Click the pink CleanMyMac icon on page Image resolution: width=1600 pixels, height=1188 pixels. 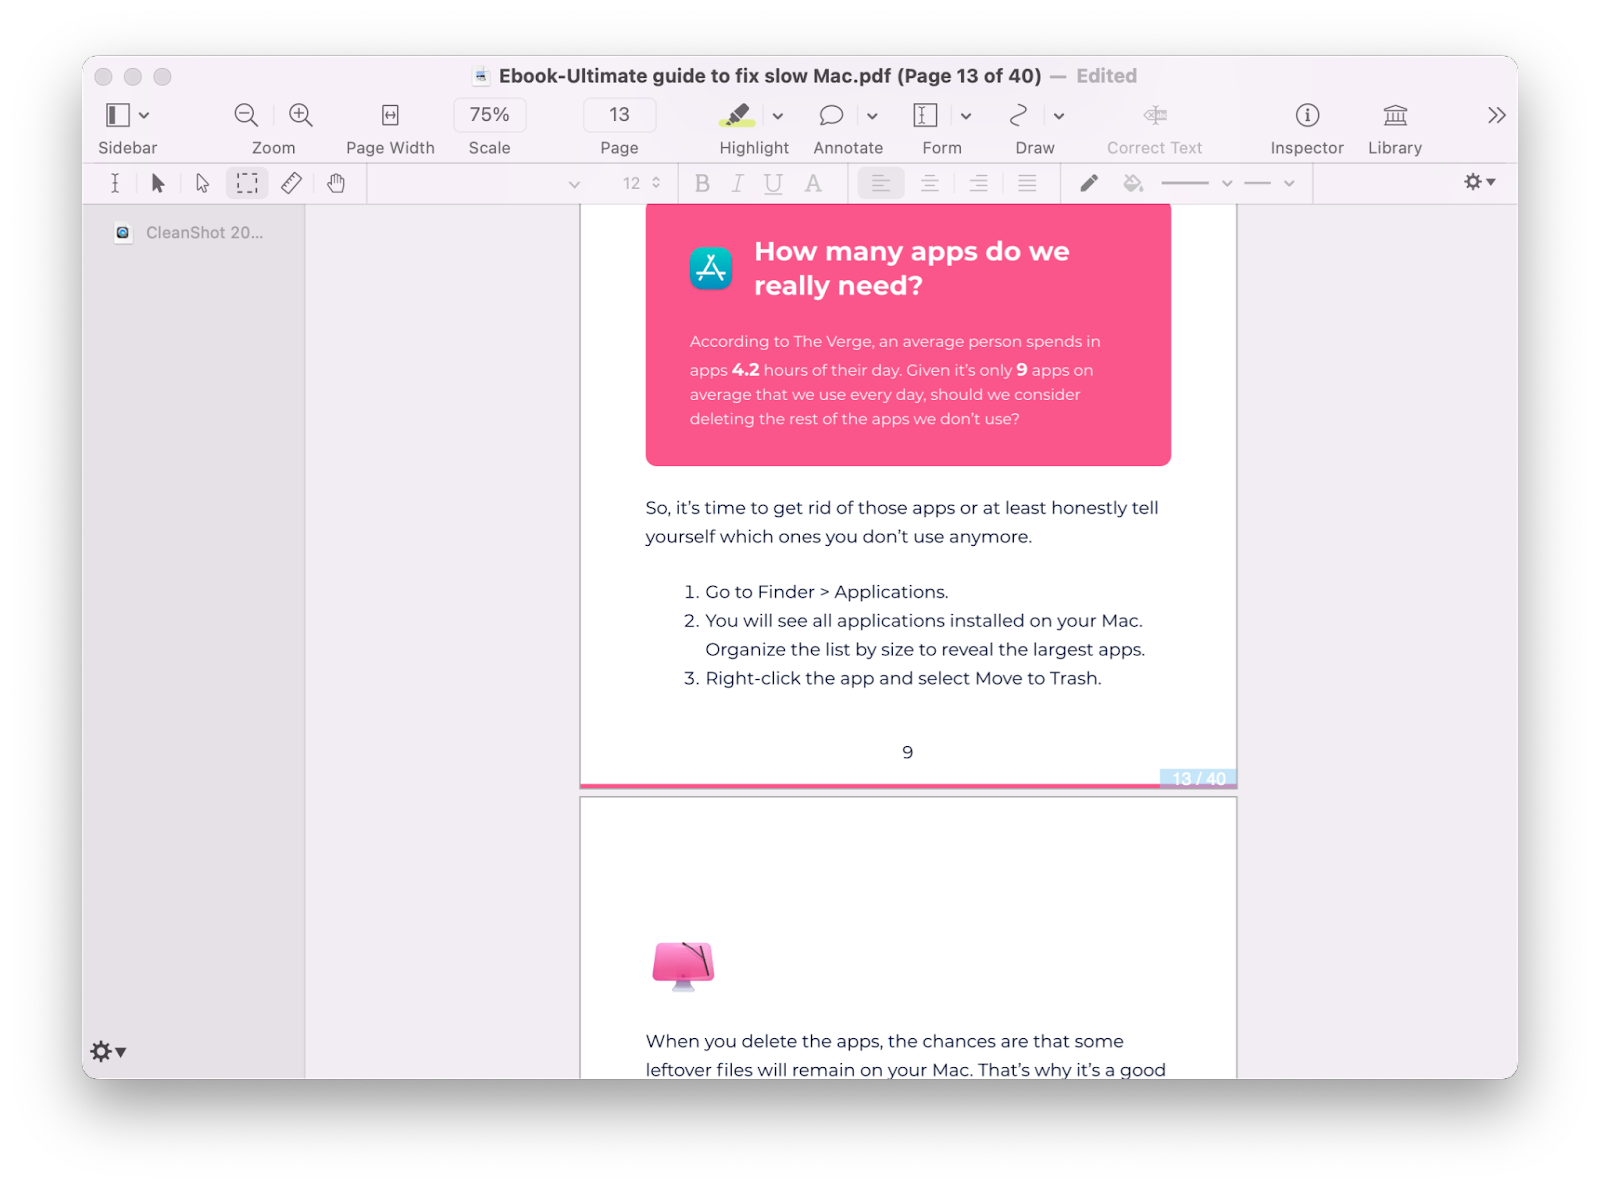683,965
